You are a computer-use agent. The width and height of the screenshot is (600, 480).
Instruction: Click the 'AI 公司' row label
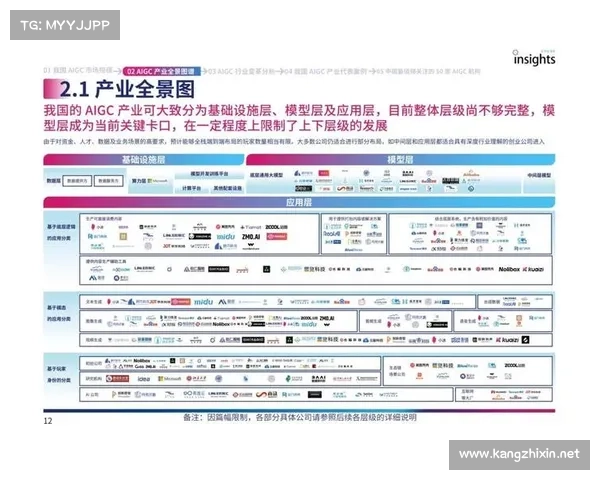click(x=92, y=395)
